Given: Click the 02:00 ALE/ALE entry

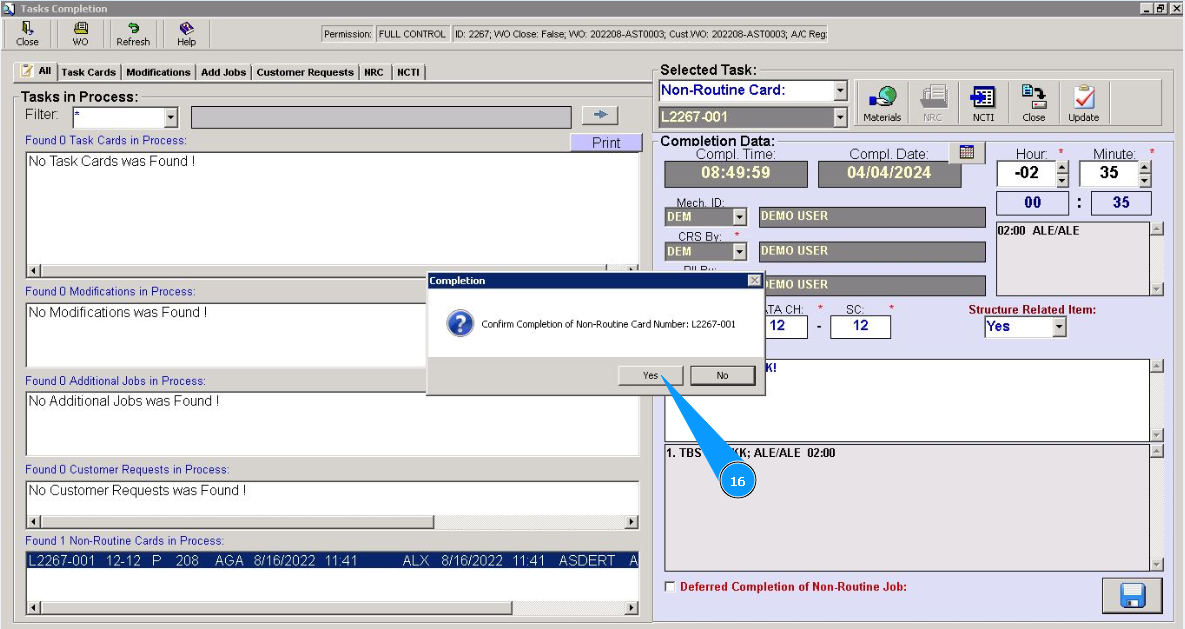Looking at the screenshot, I should 1038,231.
